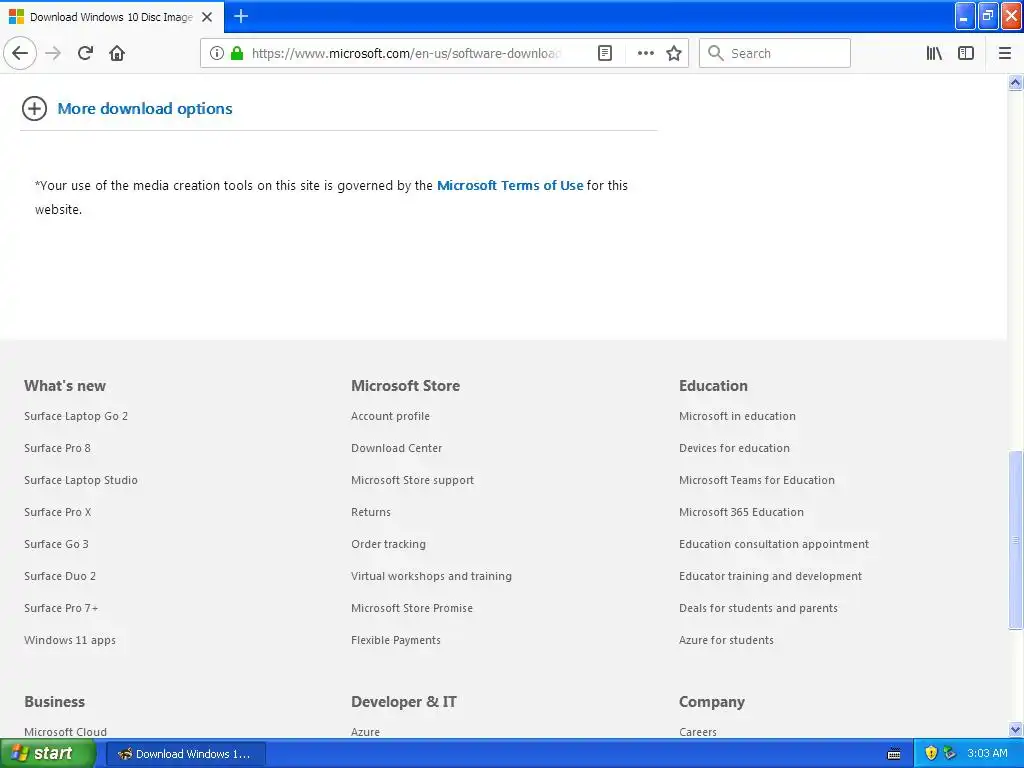Click the page scrollbar down arrow
This screenshot has width=1024, height=768.
tap(1016, 729)
